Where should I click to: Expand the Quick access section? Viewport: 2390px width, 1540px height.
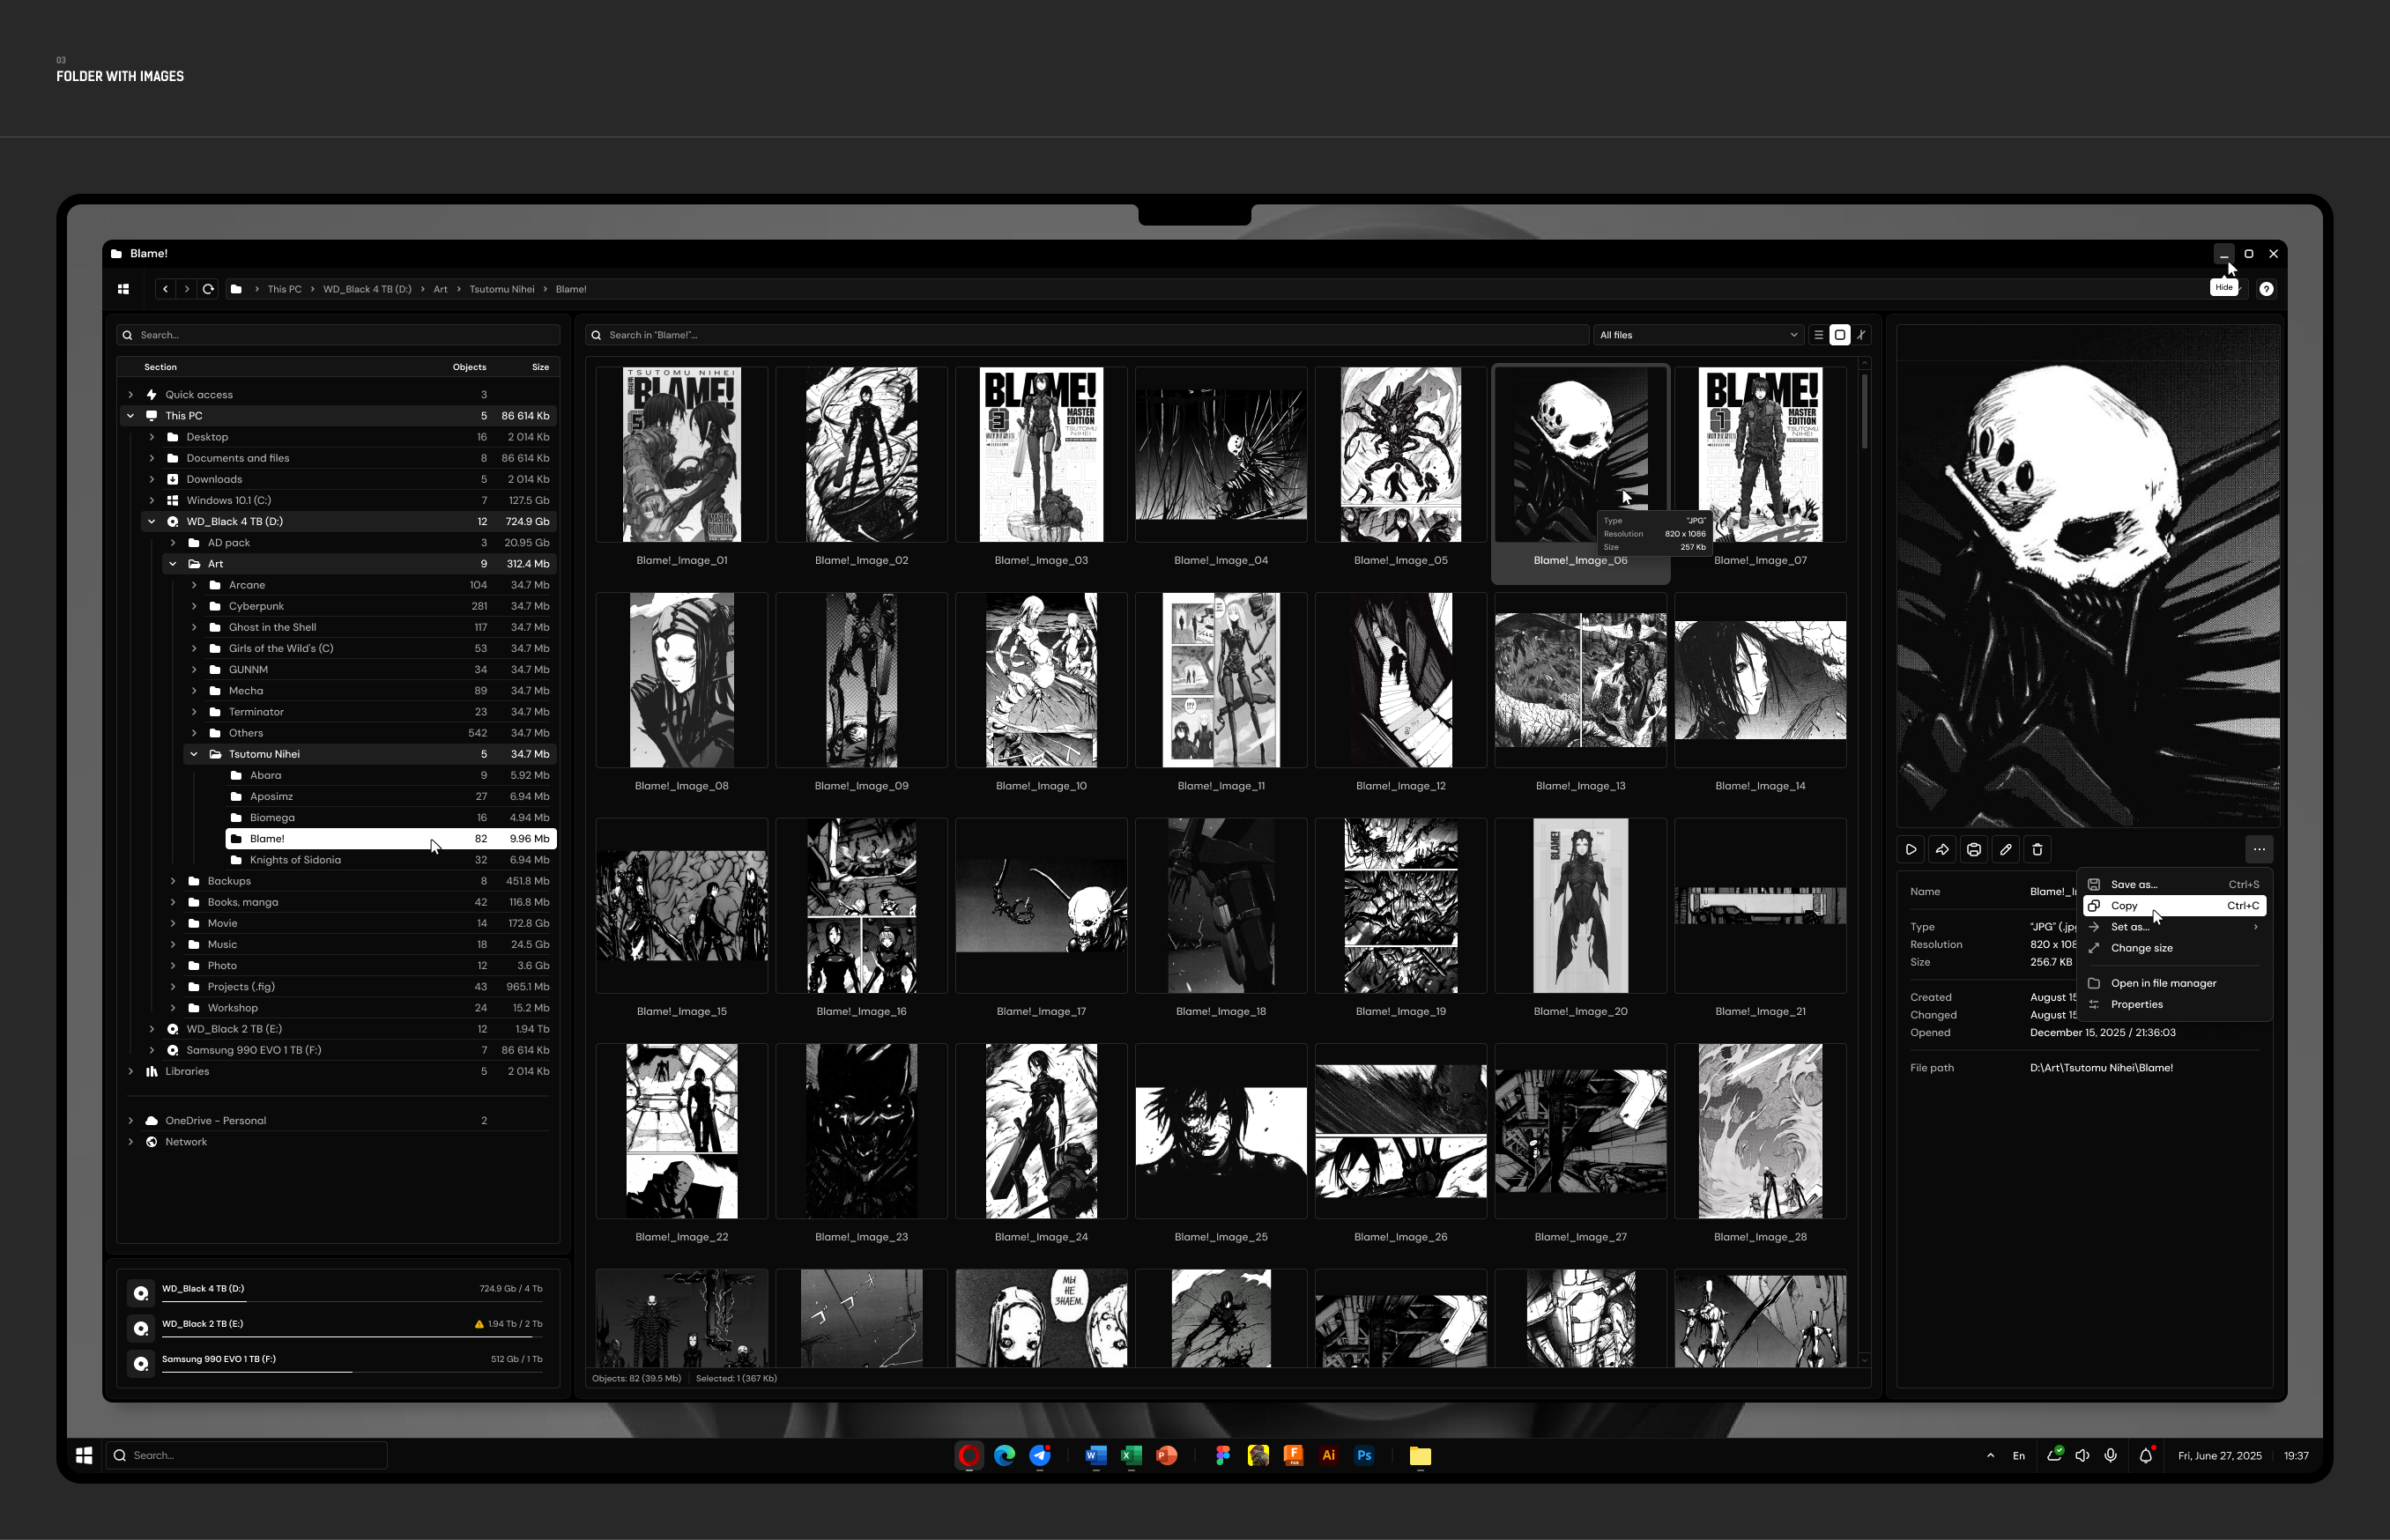pyautogui.click(x=131, y=395)
